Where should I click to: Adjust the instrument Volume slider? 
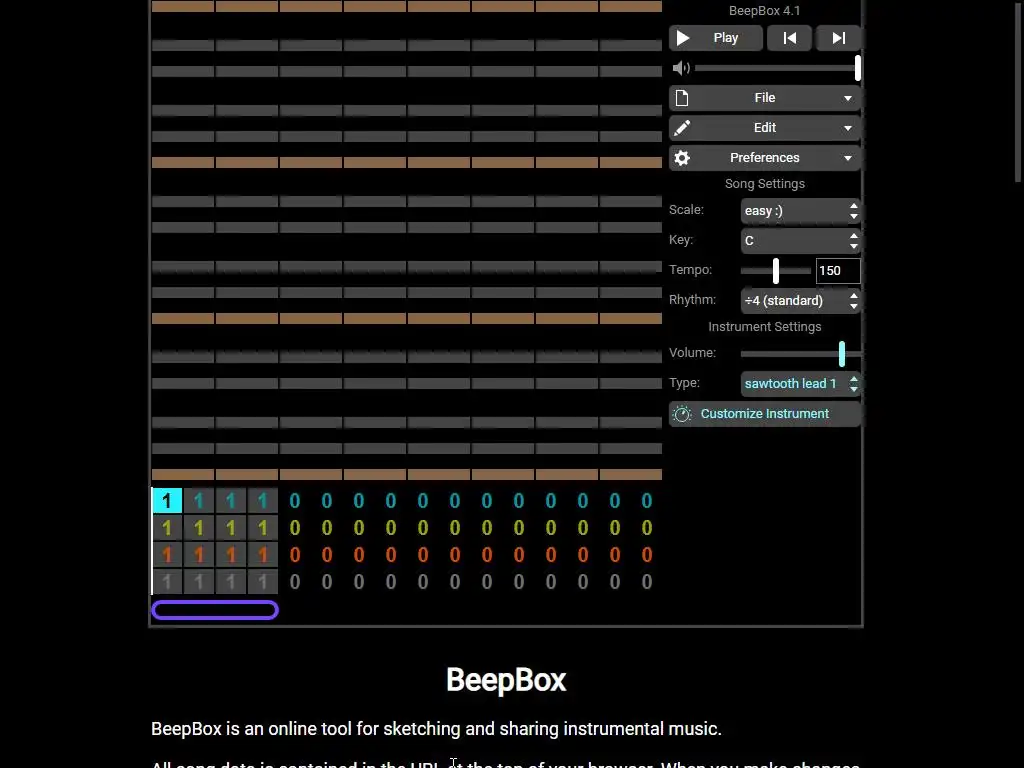coord(801,353)
